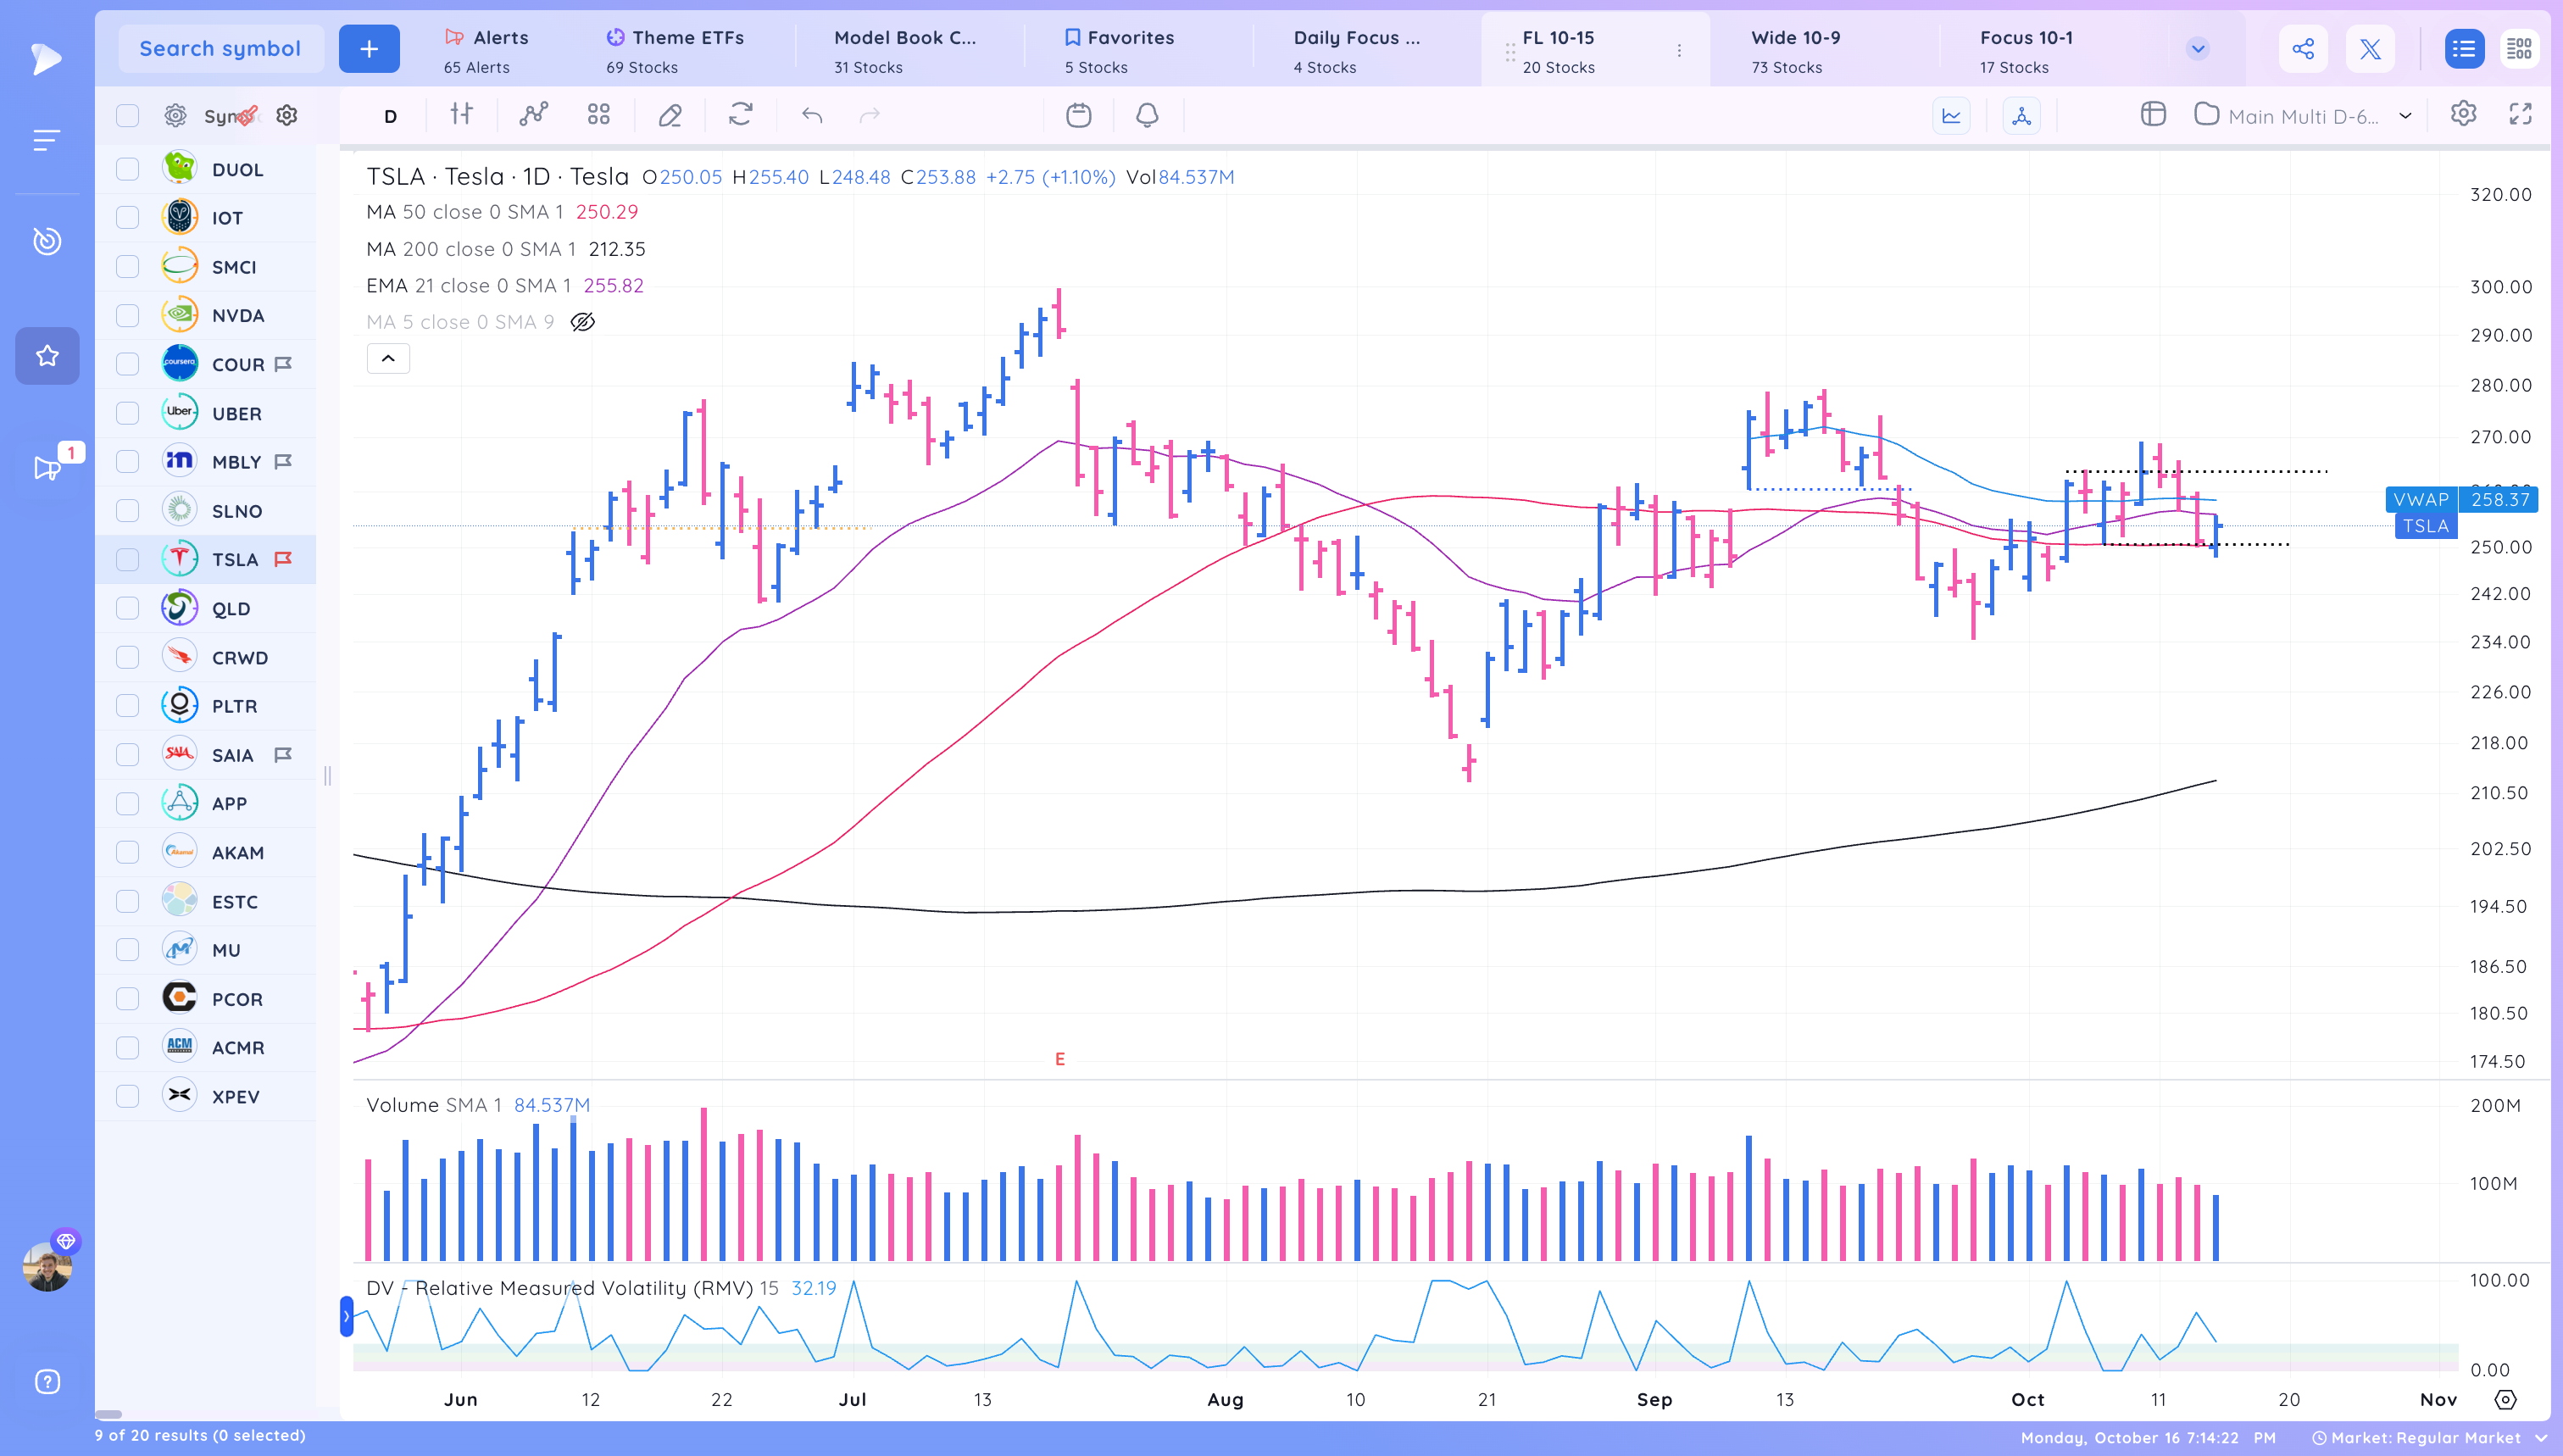
Task: Click the D timeframe button
Action: tap(389, 115)
